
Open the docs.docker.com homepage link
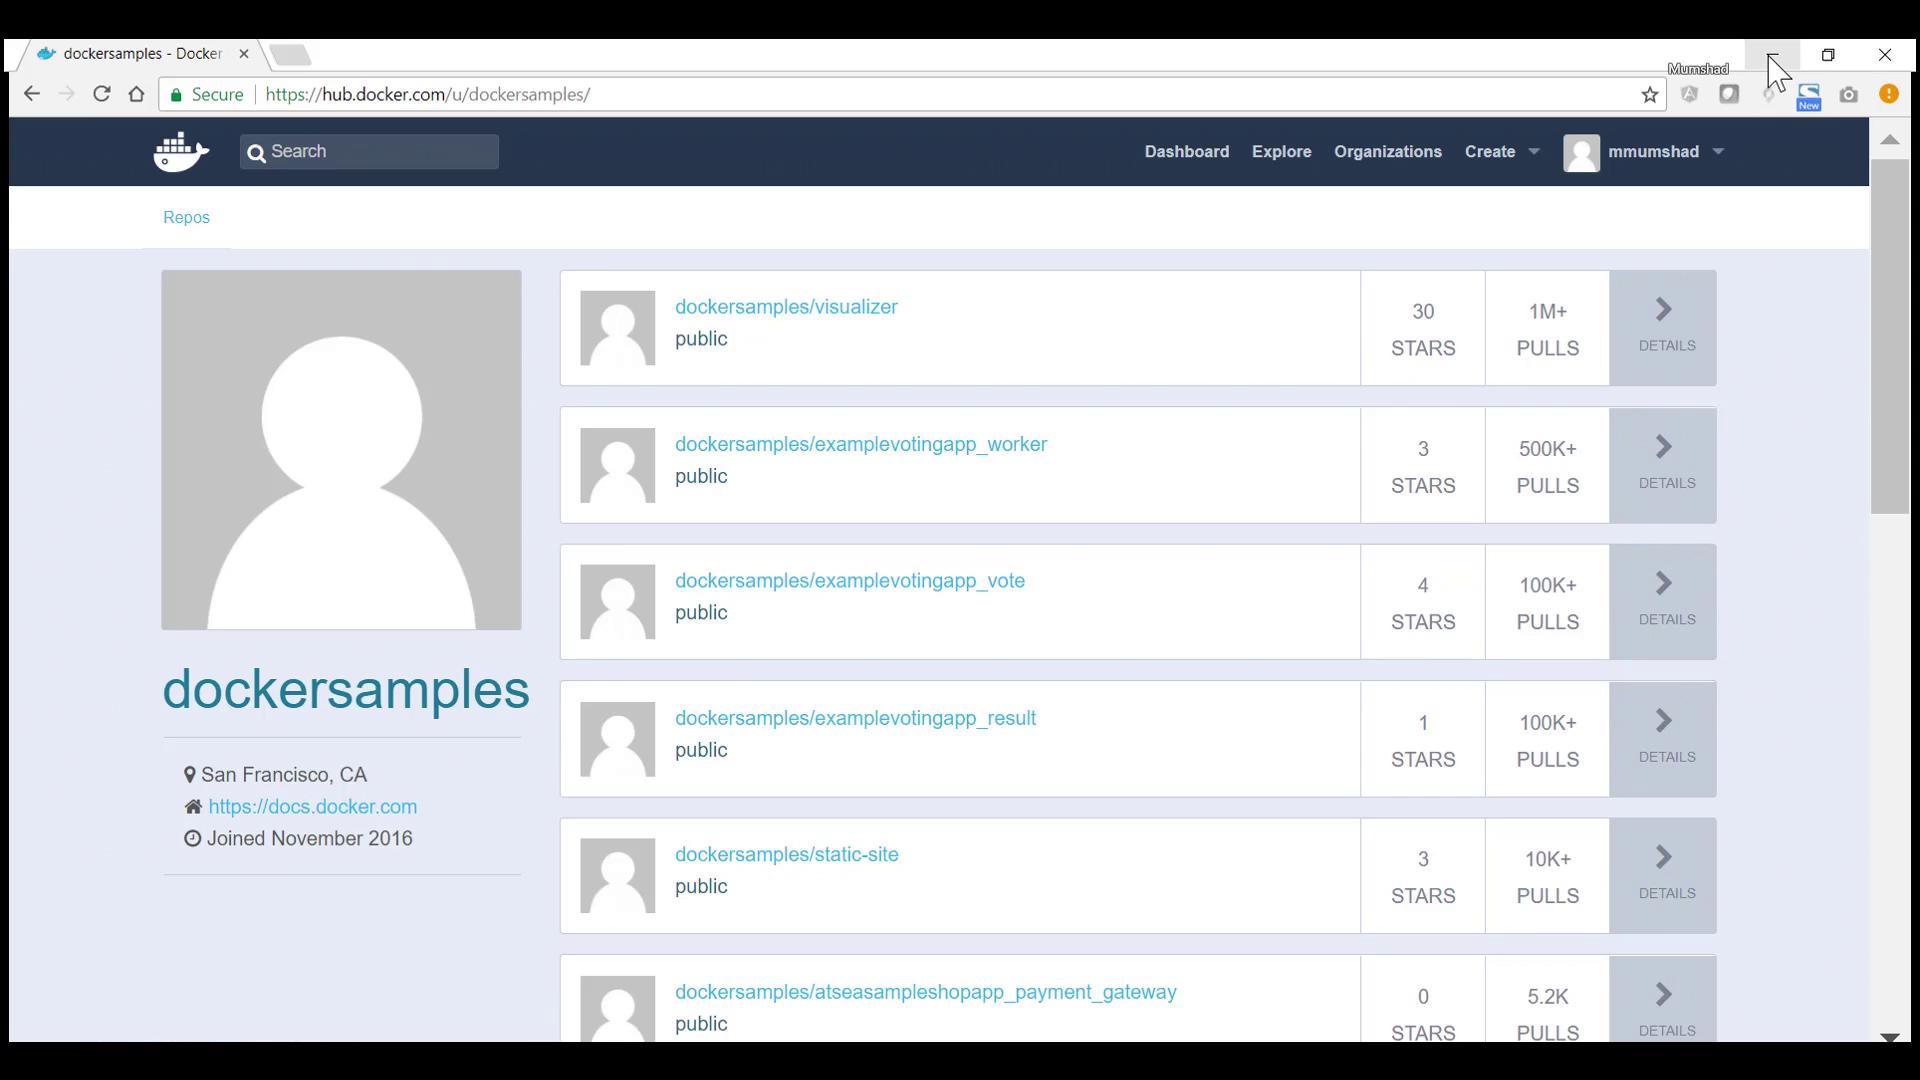312,807
